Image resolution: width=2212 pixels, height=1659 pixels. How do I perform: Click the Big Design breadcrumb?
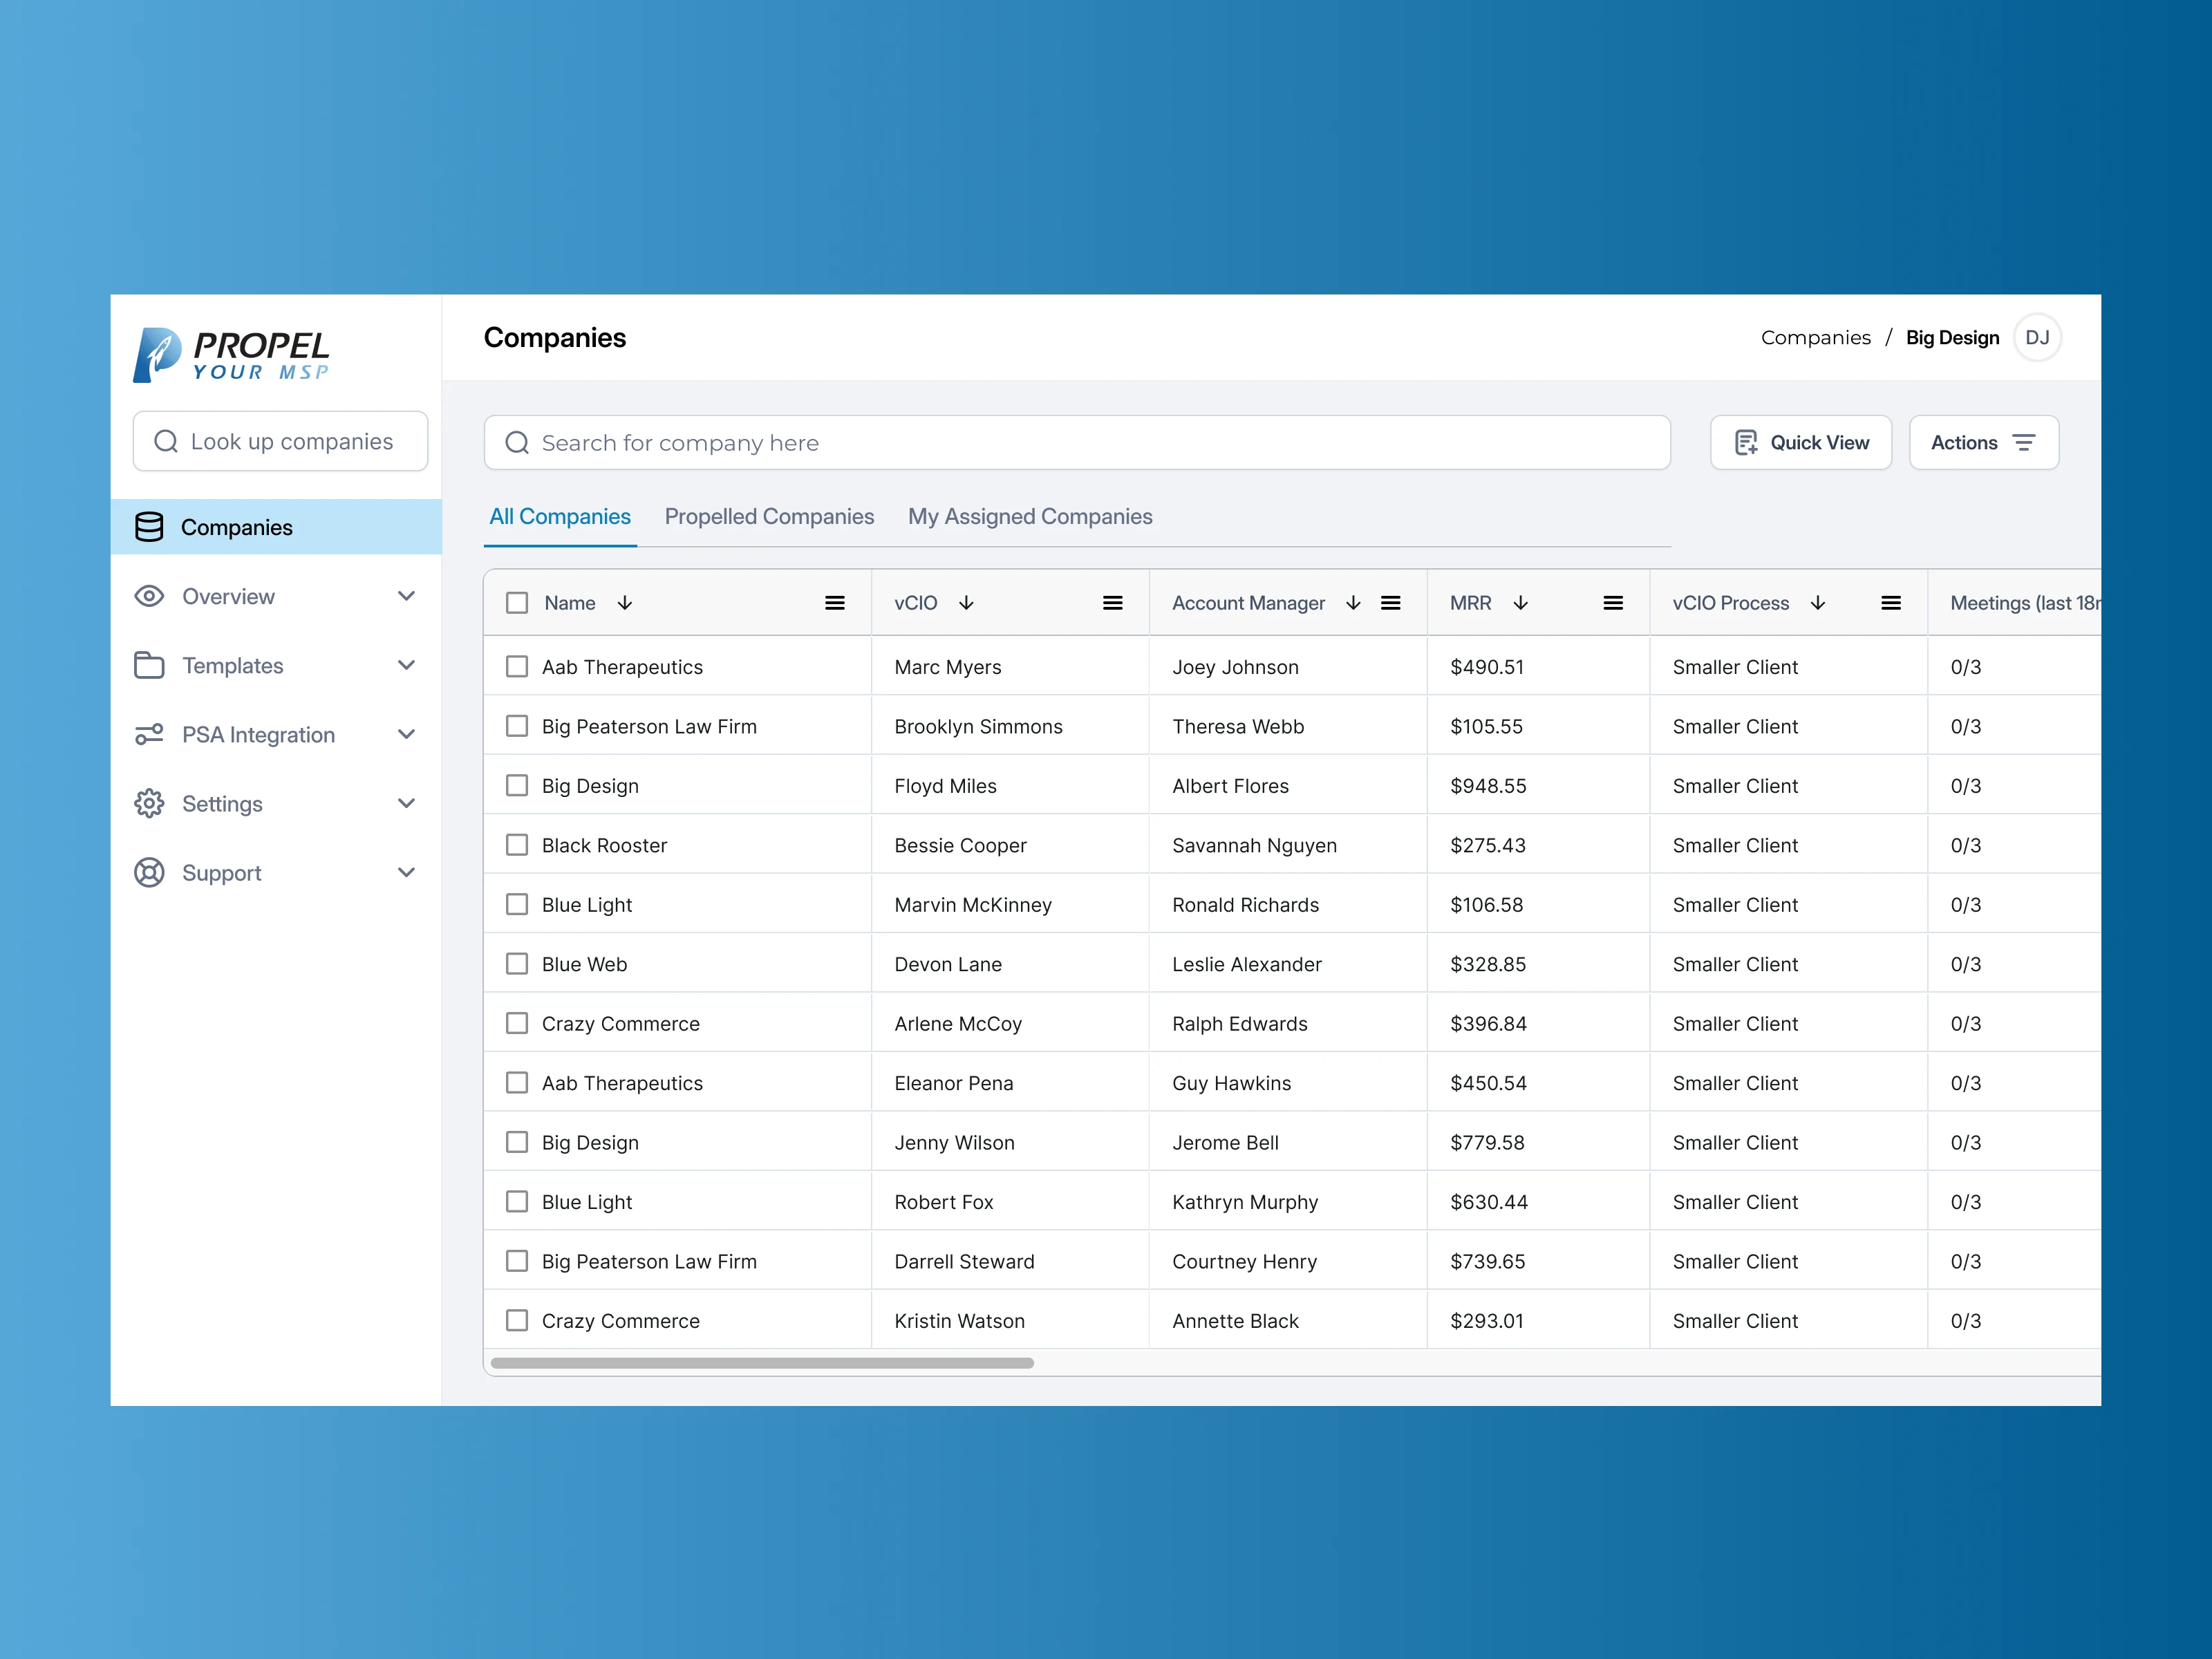pos(1952,338)
